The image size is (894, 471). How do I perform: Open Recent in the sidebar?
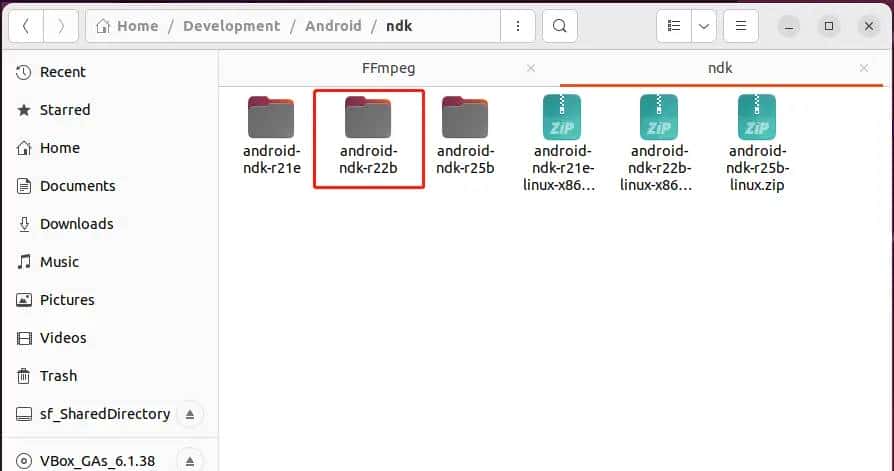(x=109, y=72)
